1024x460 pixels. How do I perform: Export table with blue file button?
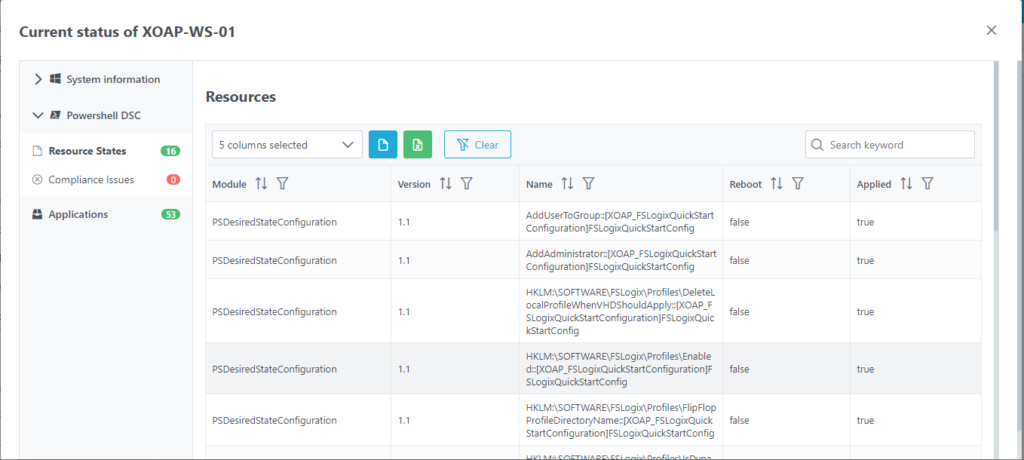383,144
